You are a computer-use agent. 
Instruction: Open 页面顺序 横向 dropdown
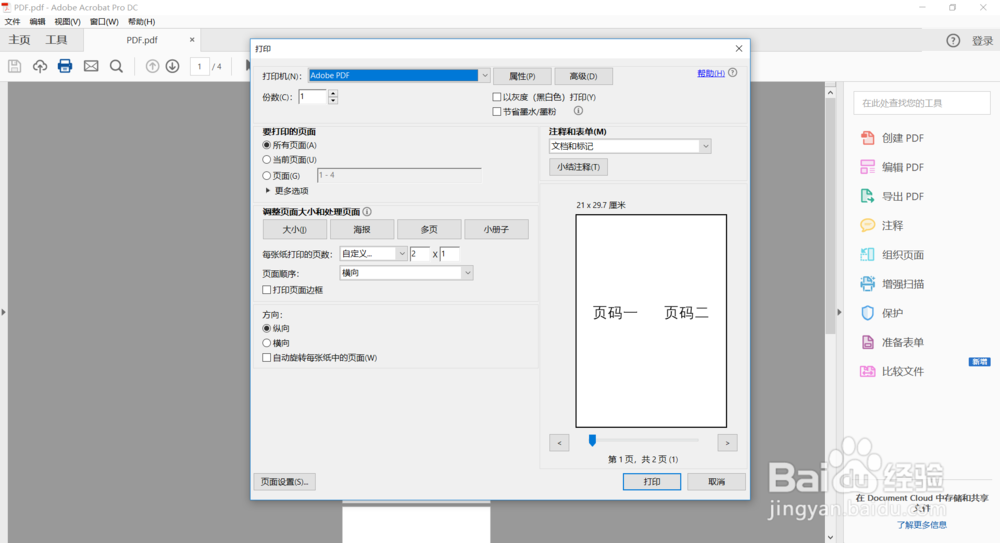(406, 273)
